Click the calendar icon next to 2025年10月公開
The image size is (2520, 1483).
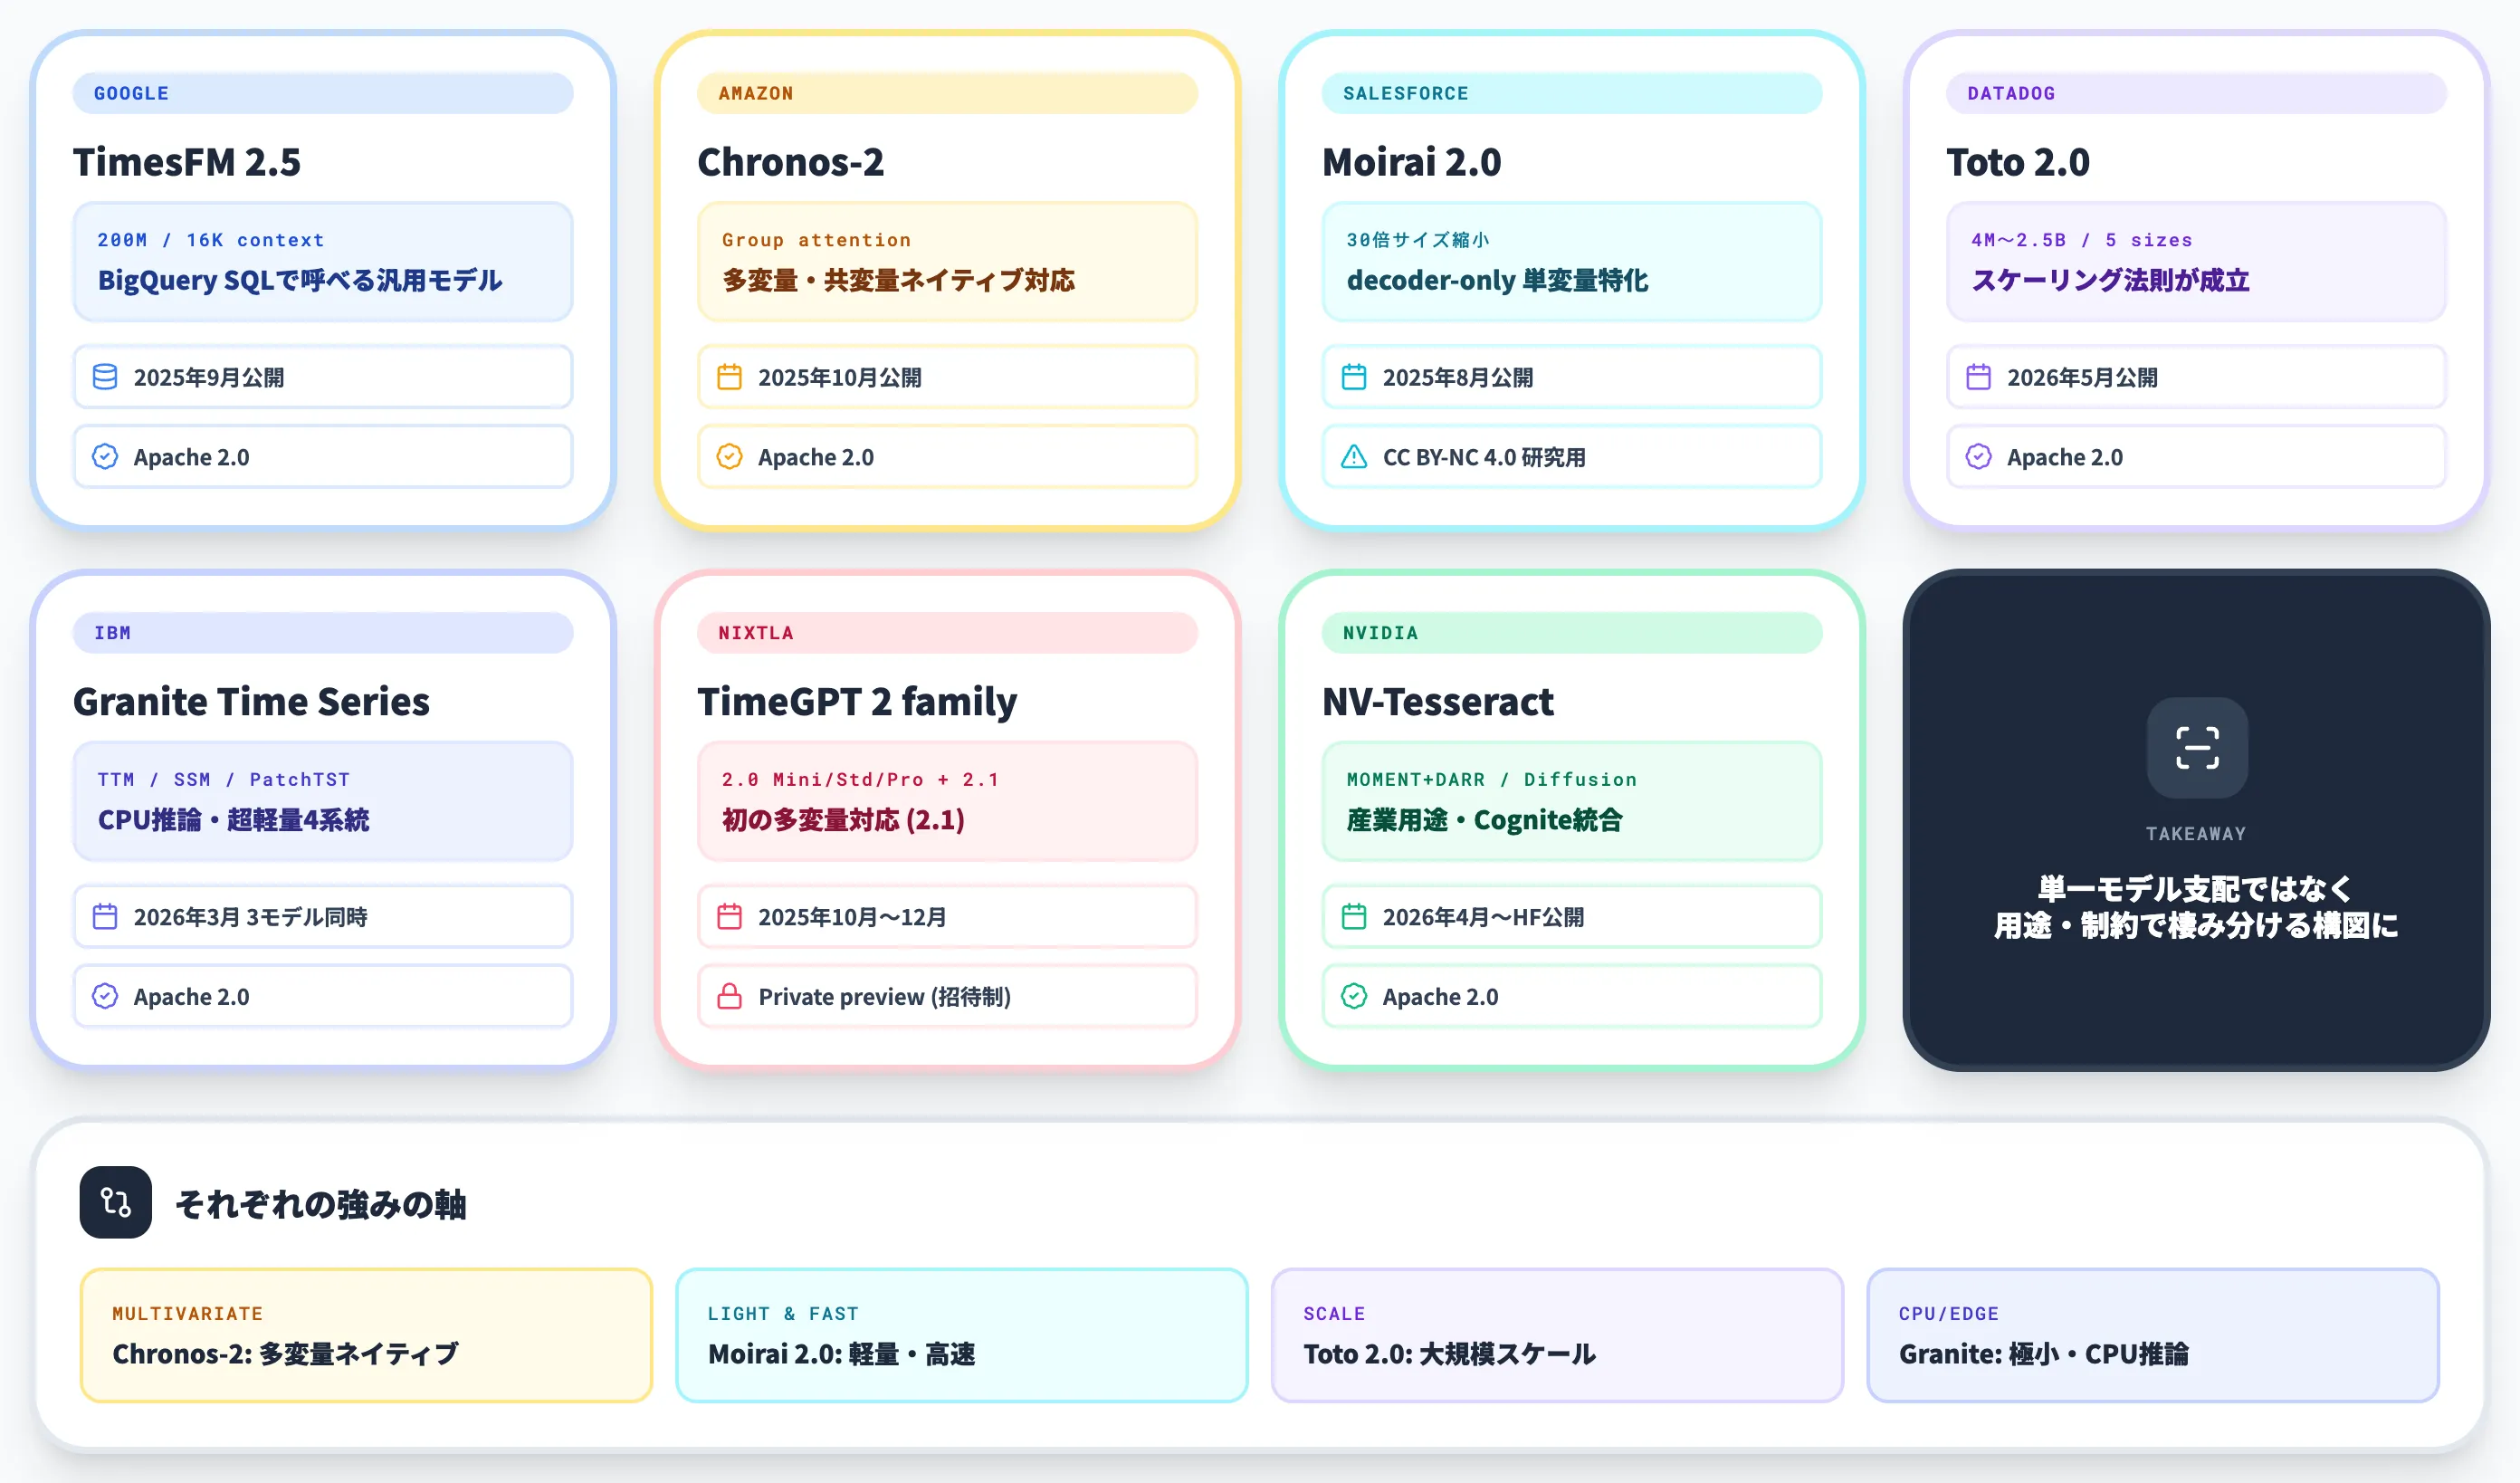point(730,377)
